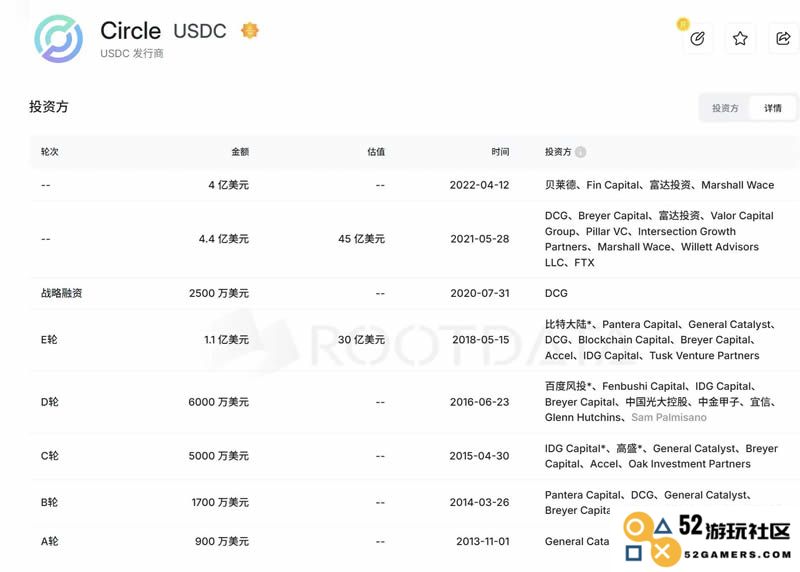Click the USDC token label
The height and width of the screenshot is (572, 800).
pyautogui.click(x=199, y=31)
